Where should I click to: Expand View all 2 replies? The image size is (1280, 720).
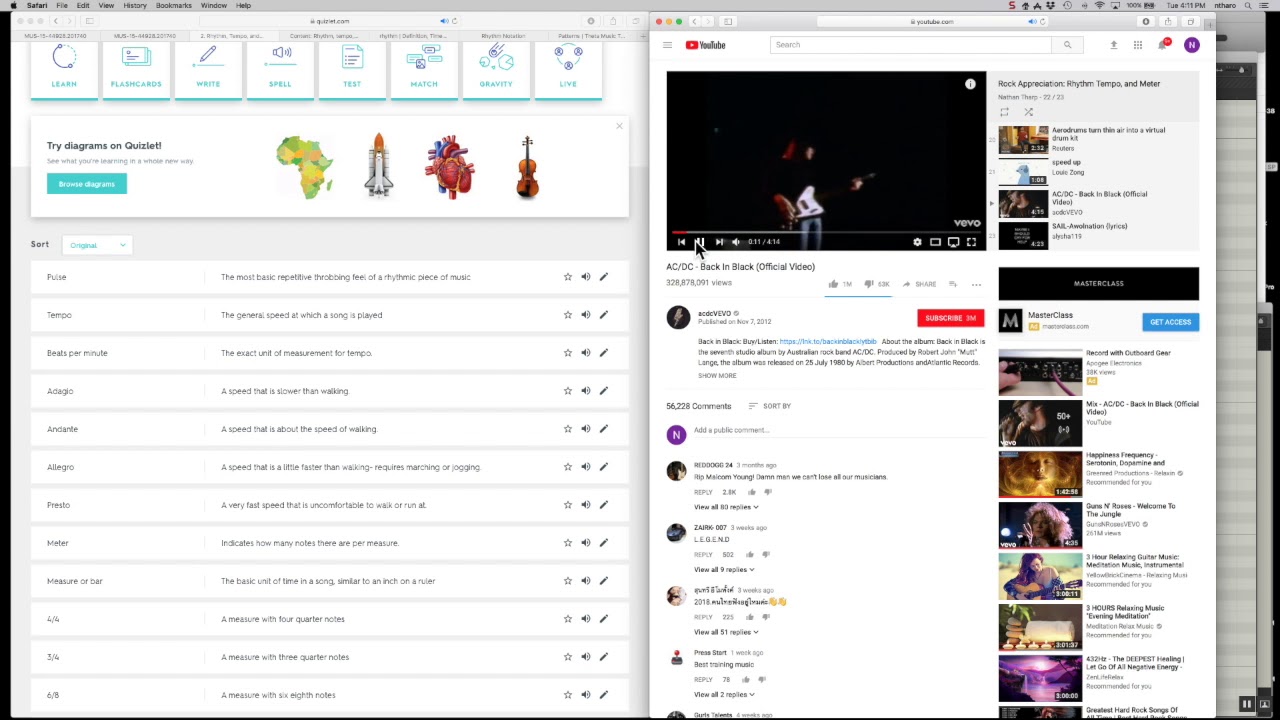(724, 694)
